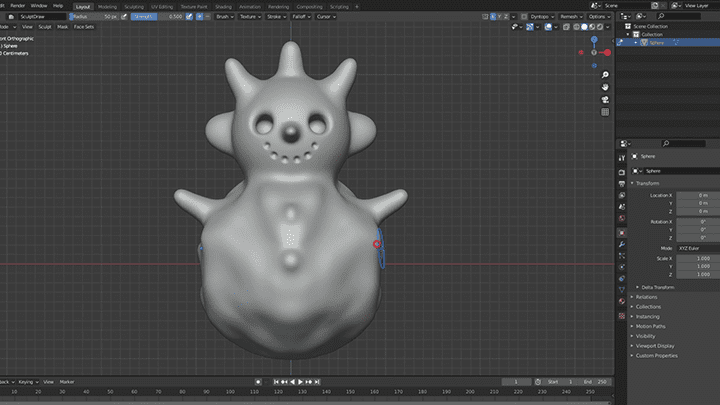The height and width of the screenshot is (405, 720).
Task: Open the rotation Mode XYZ Euler dropdown
Action: [698, 248]
